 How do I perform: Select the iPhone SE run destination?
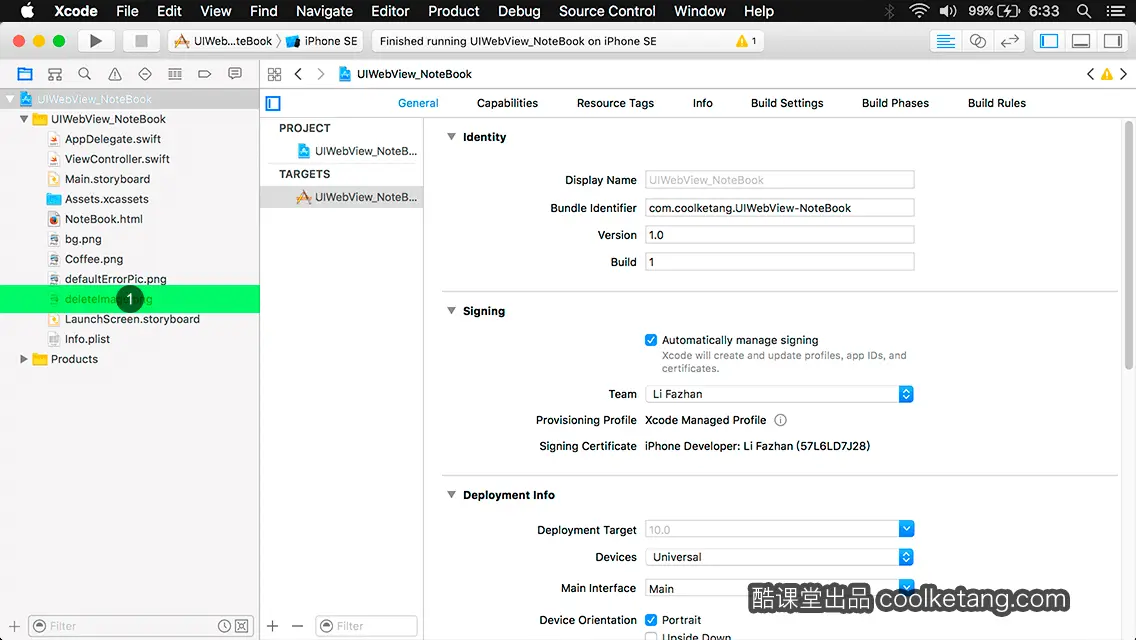(322, 41)
